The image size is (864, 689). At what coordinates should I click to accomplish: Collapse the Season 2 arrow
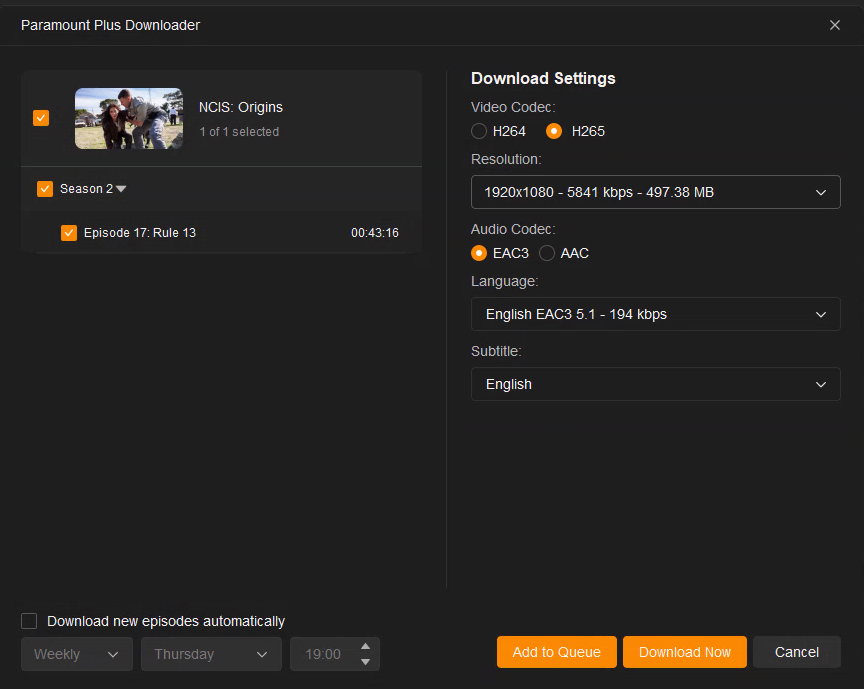tap(121, 189)
